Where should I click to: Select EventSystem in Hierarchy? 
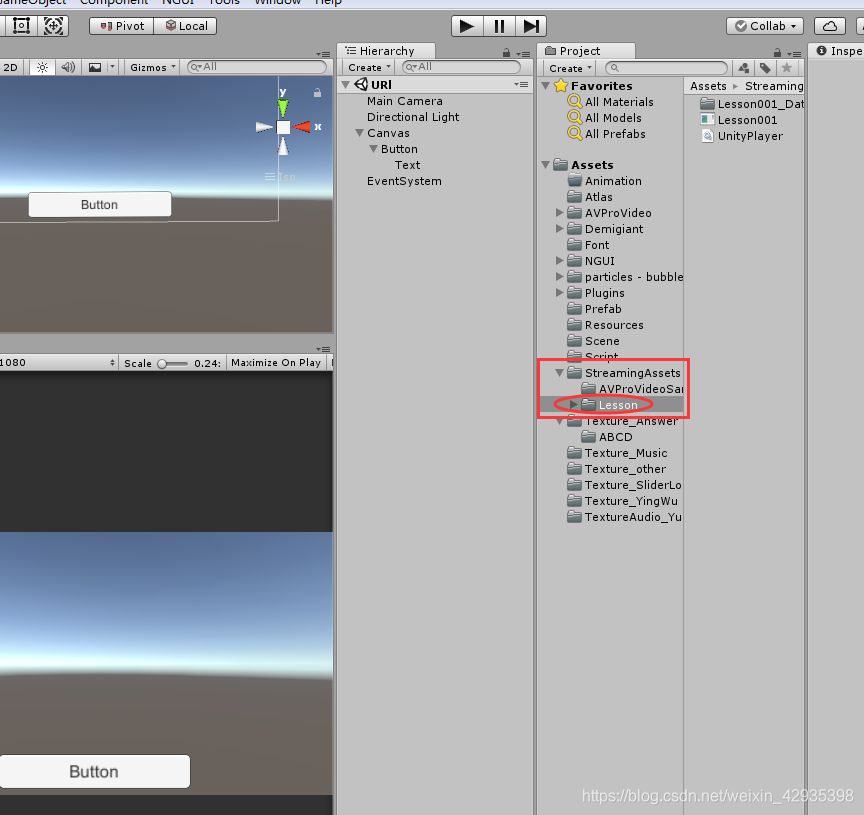click(404, 181)
